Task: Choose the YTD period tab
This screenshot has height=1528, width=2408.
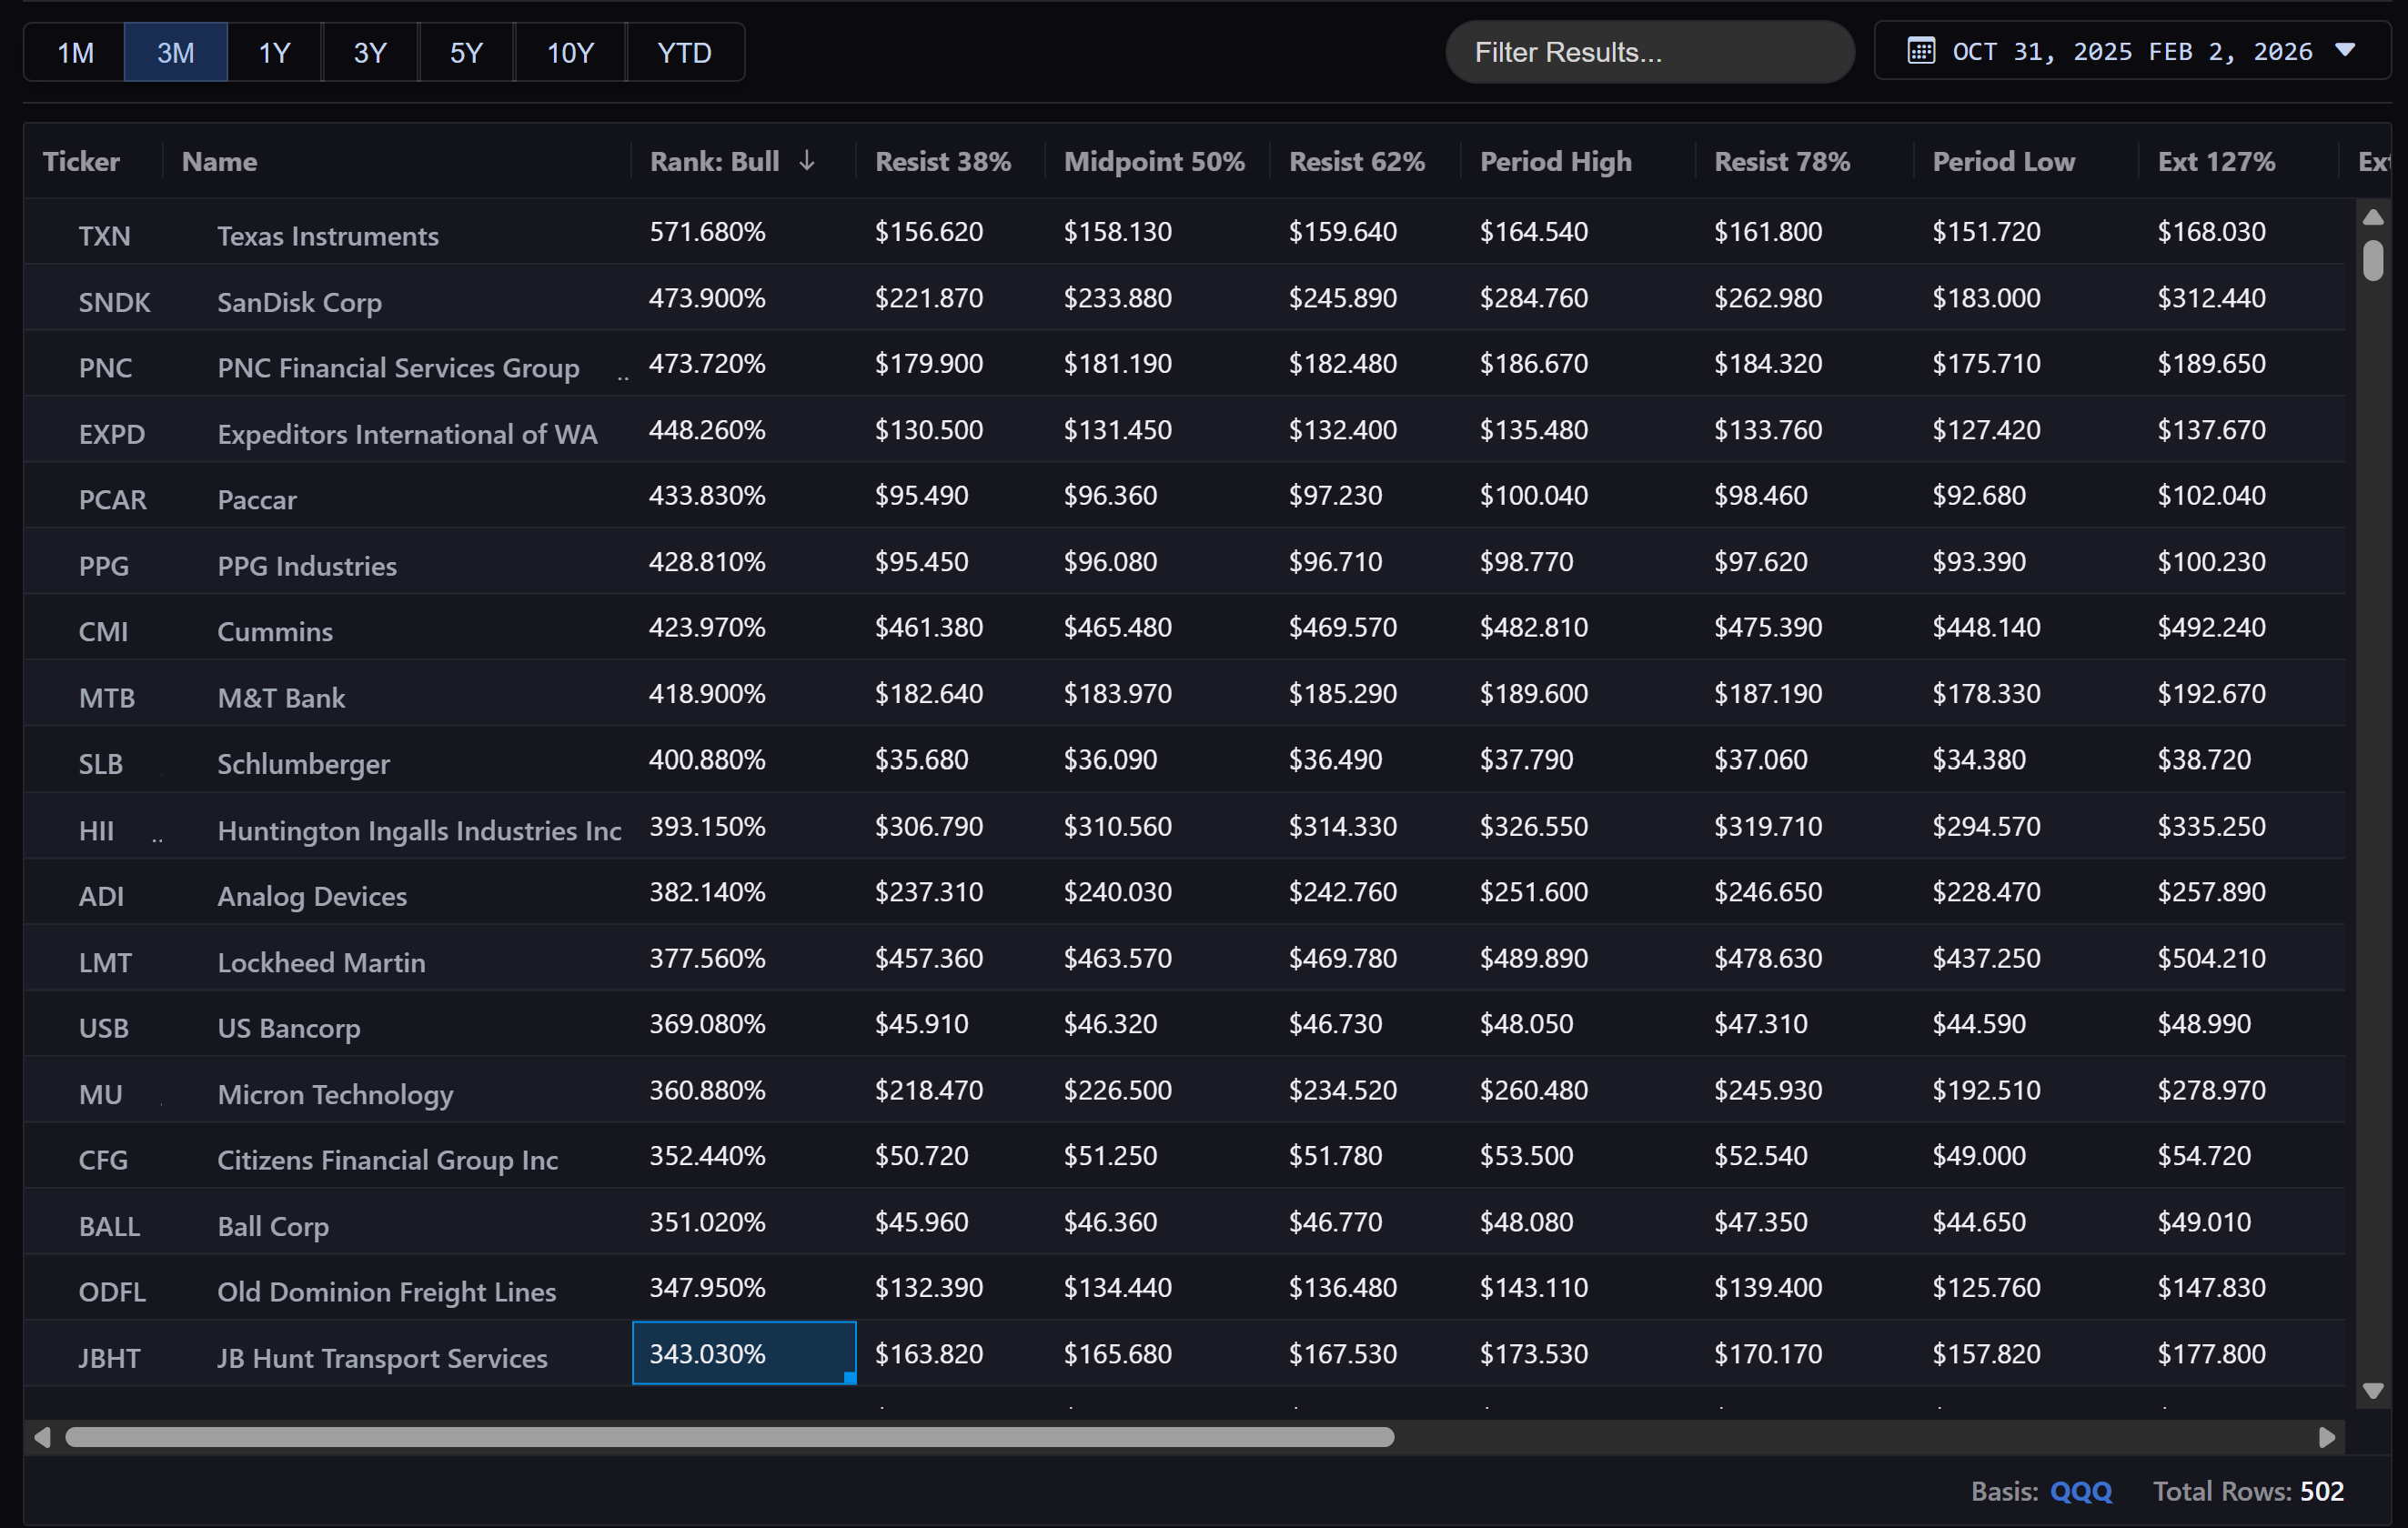Action: pyautogui.click(x=684, y=53)
